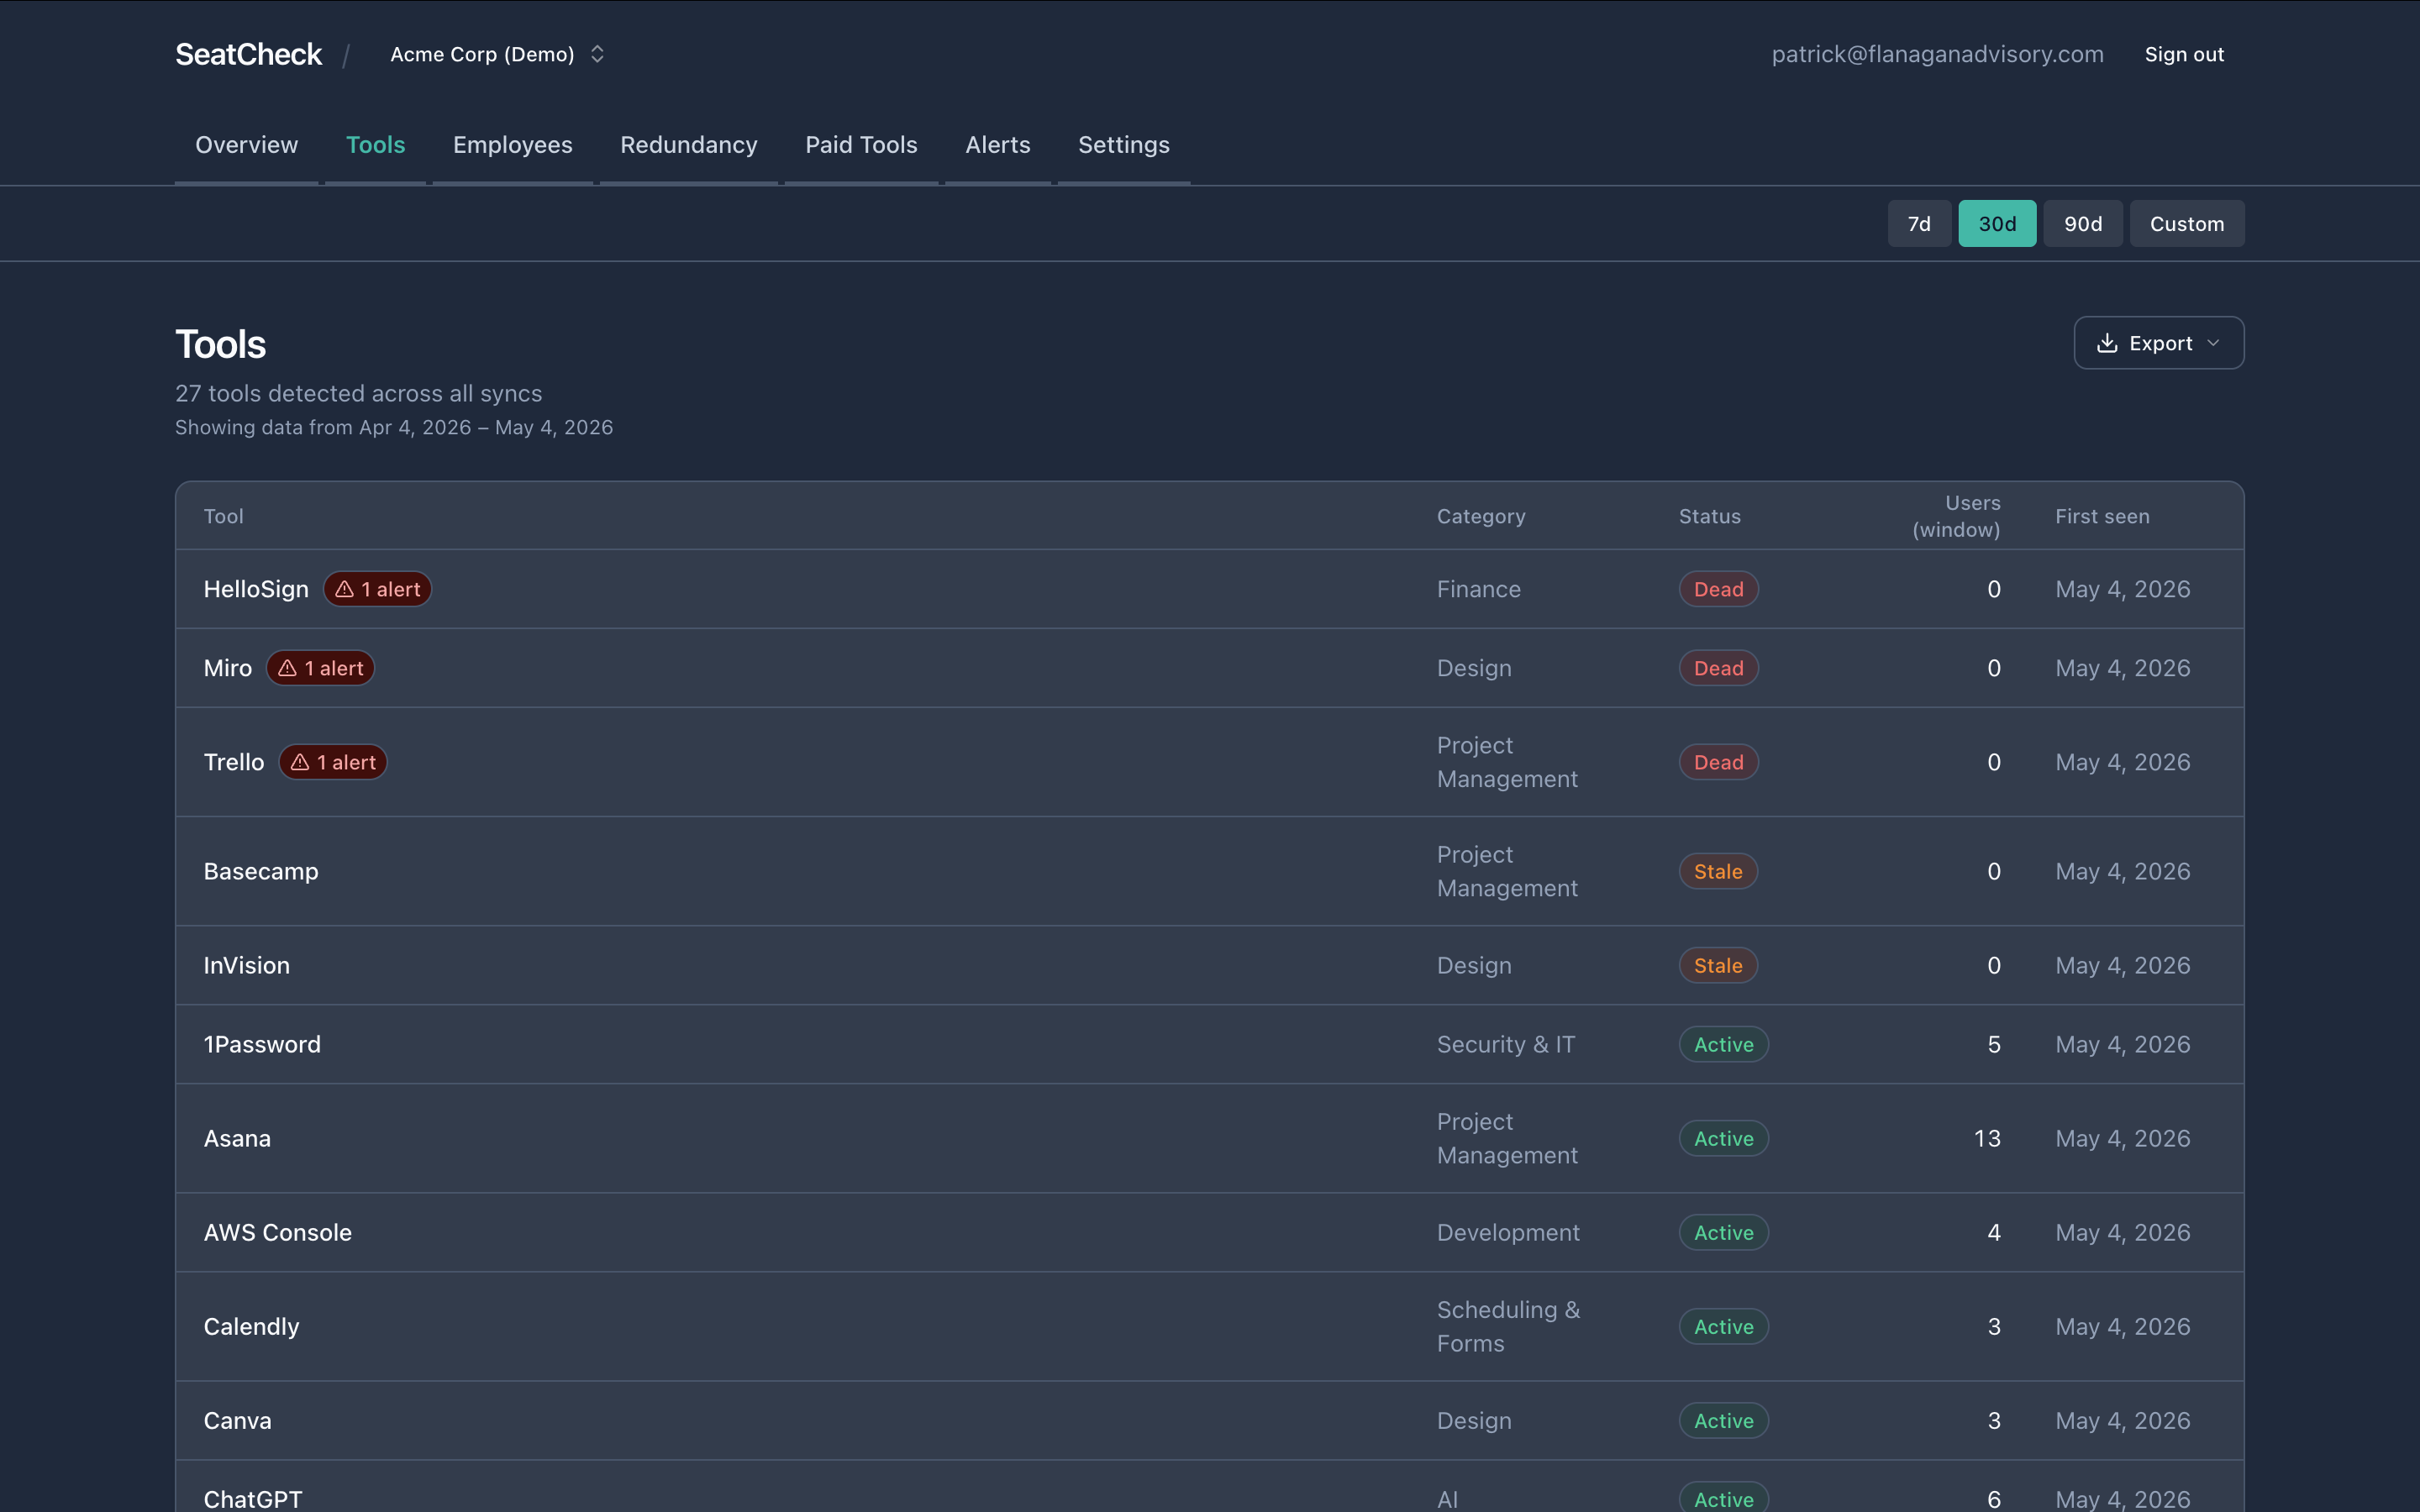Image resolution: width=2420 pixels, height=1512 pixels.
Task: Sort by the Category column header
Action: pyautogui.click(x=1480, y=516)
